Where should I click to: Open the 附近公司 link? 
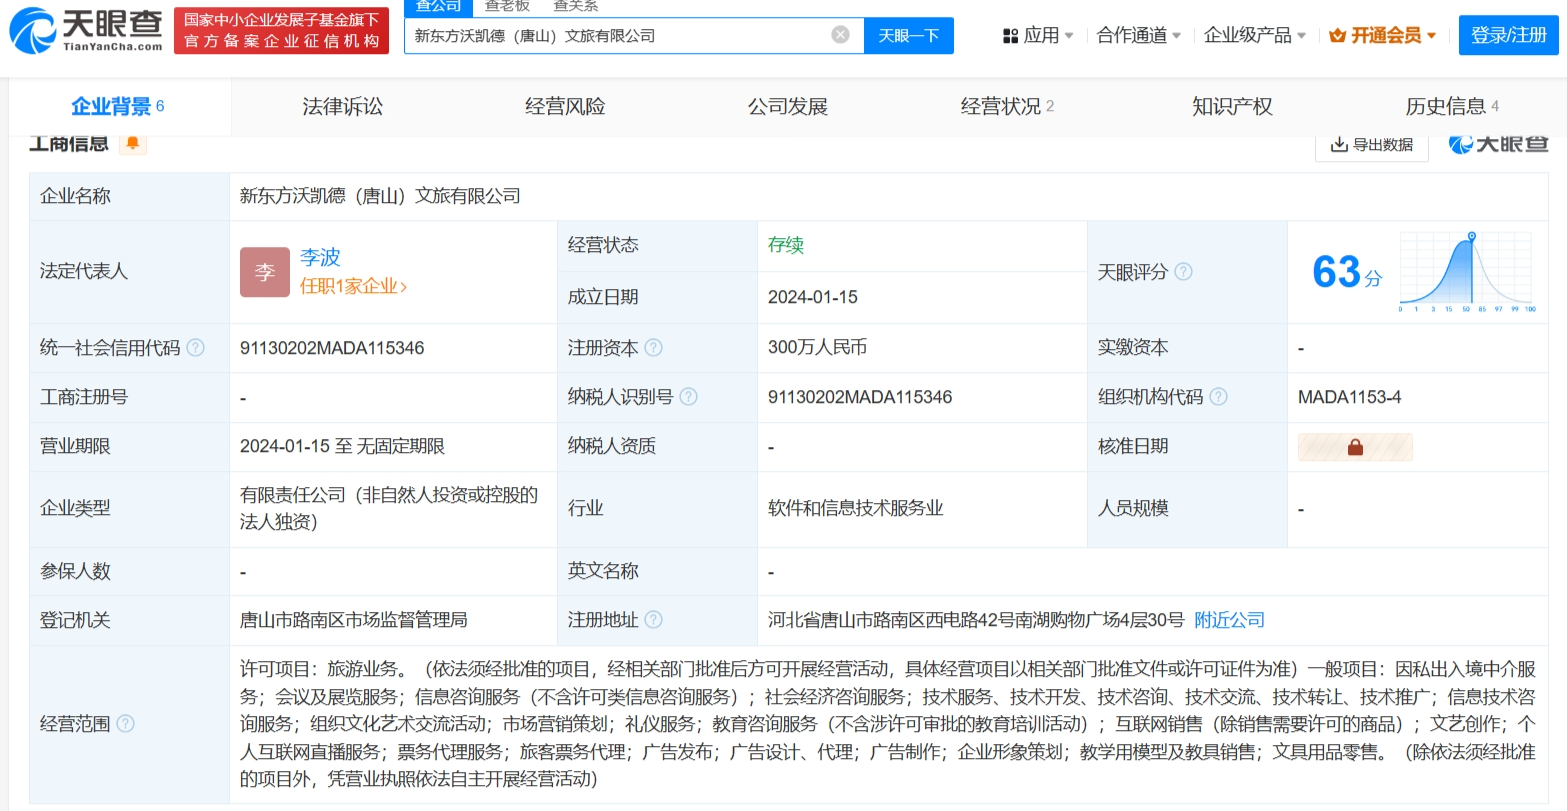tap(1229, 620)
